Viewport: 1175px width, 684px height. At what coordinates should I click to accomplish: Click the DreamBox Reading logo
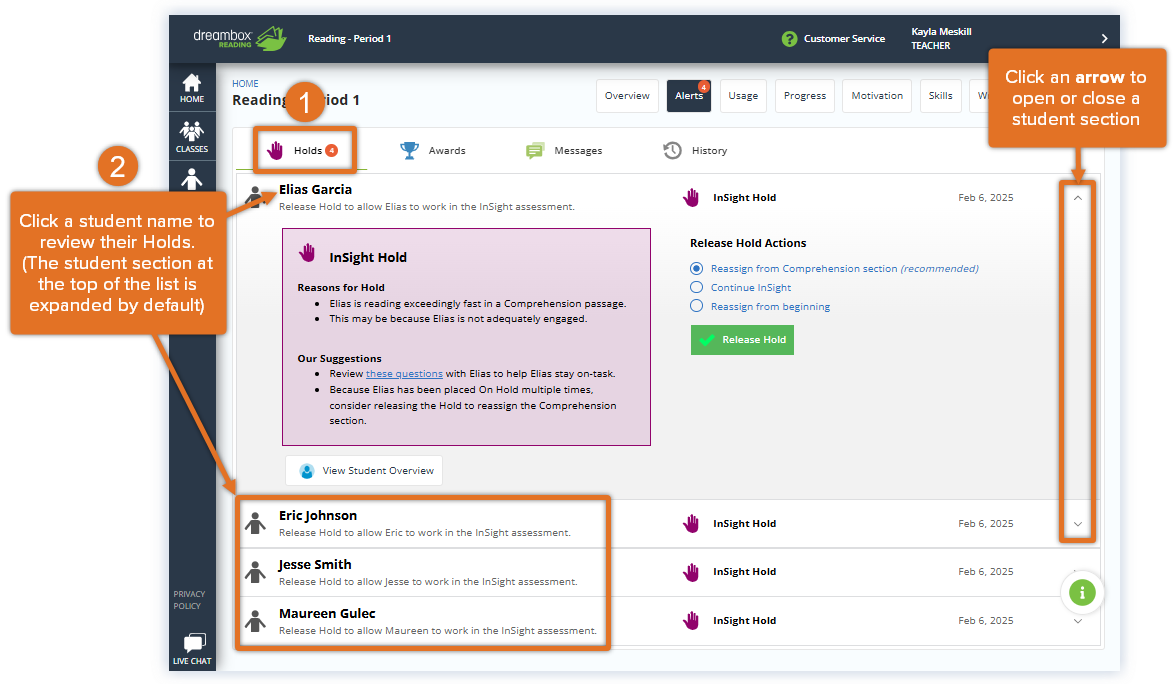(239, 38)
